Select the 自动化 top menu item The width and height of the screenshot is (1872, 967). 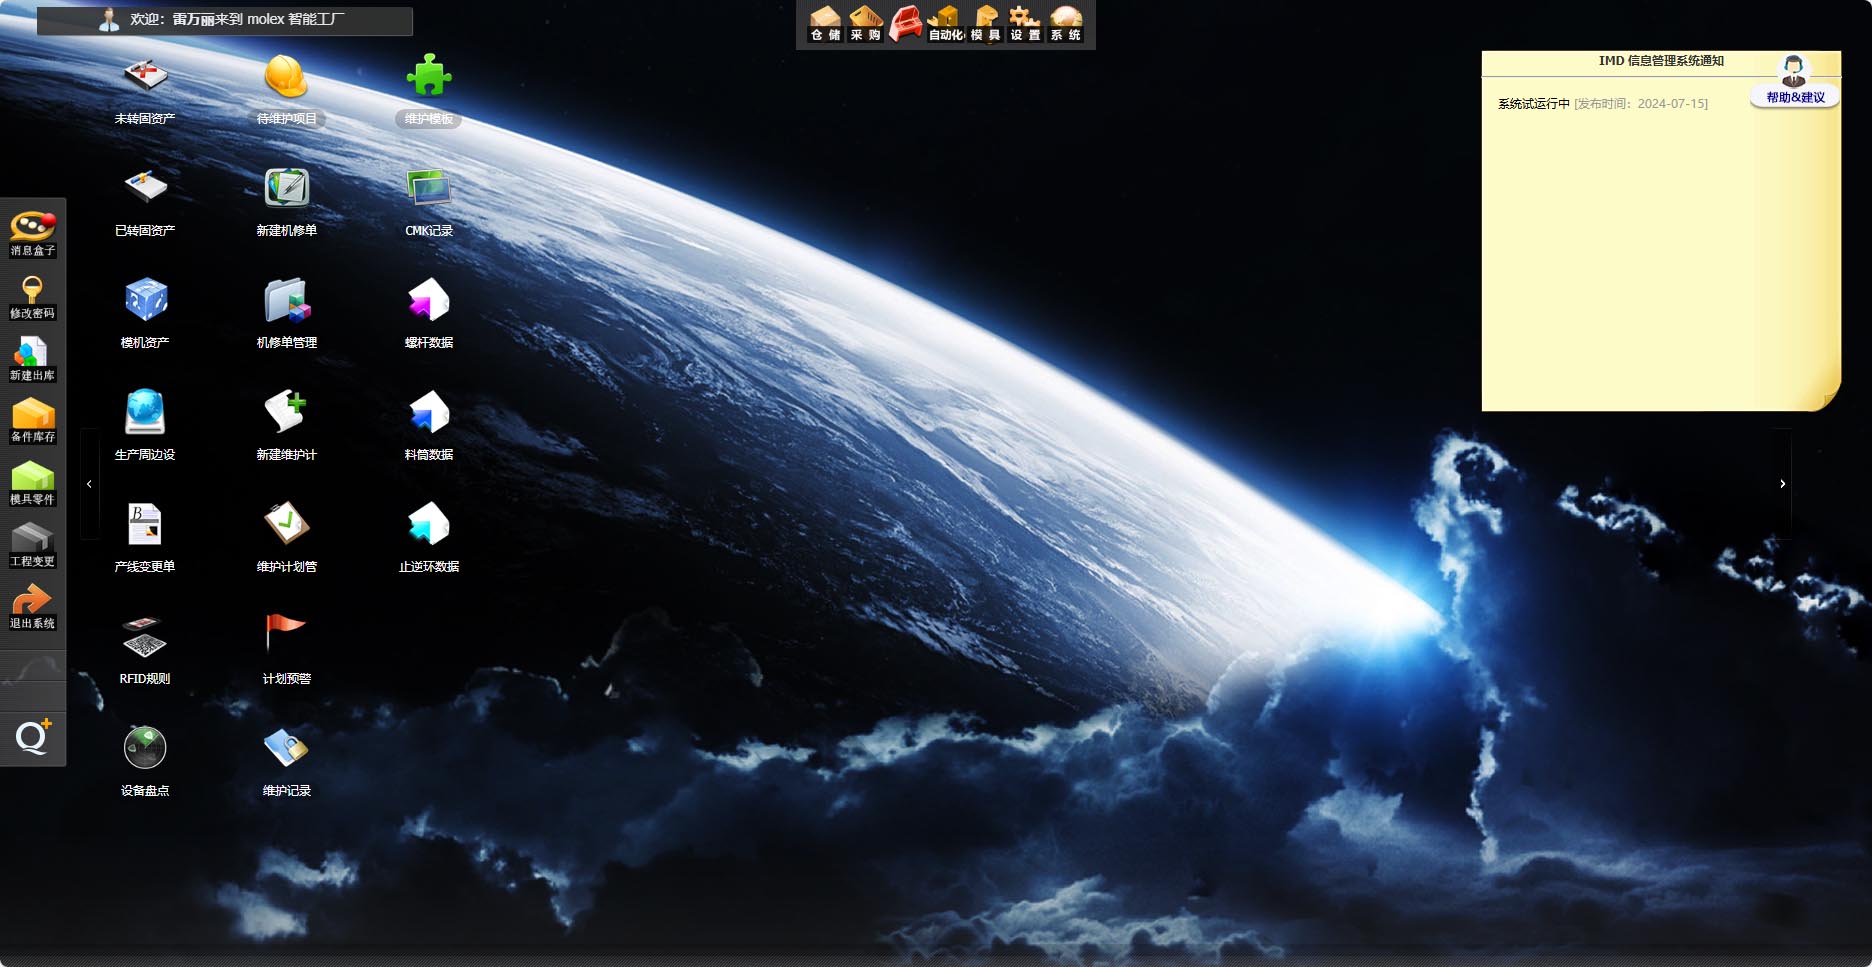pos(945,24)
